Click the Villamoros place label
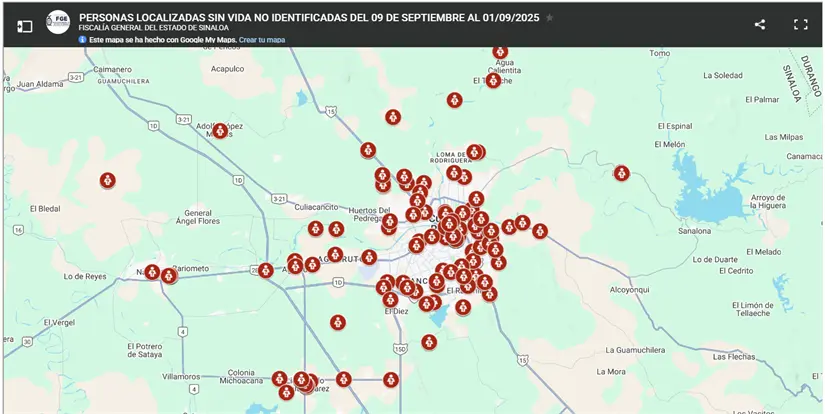 click(181, 377)
